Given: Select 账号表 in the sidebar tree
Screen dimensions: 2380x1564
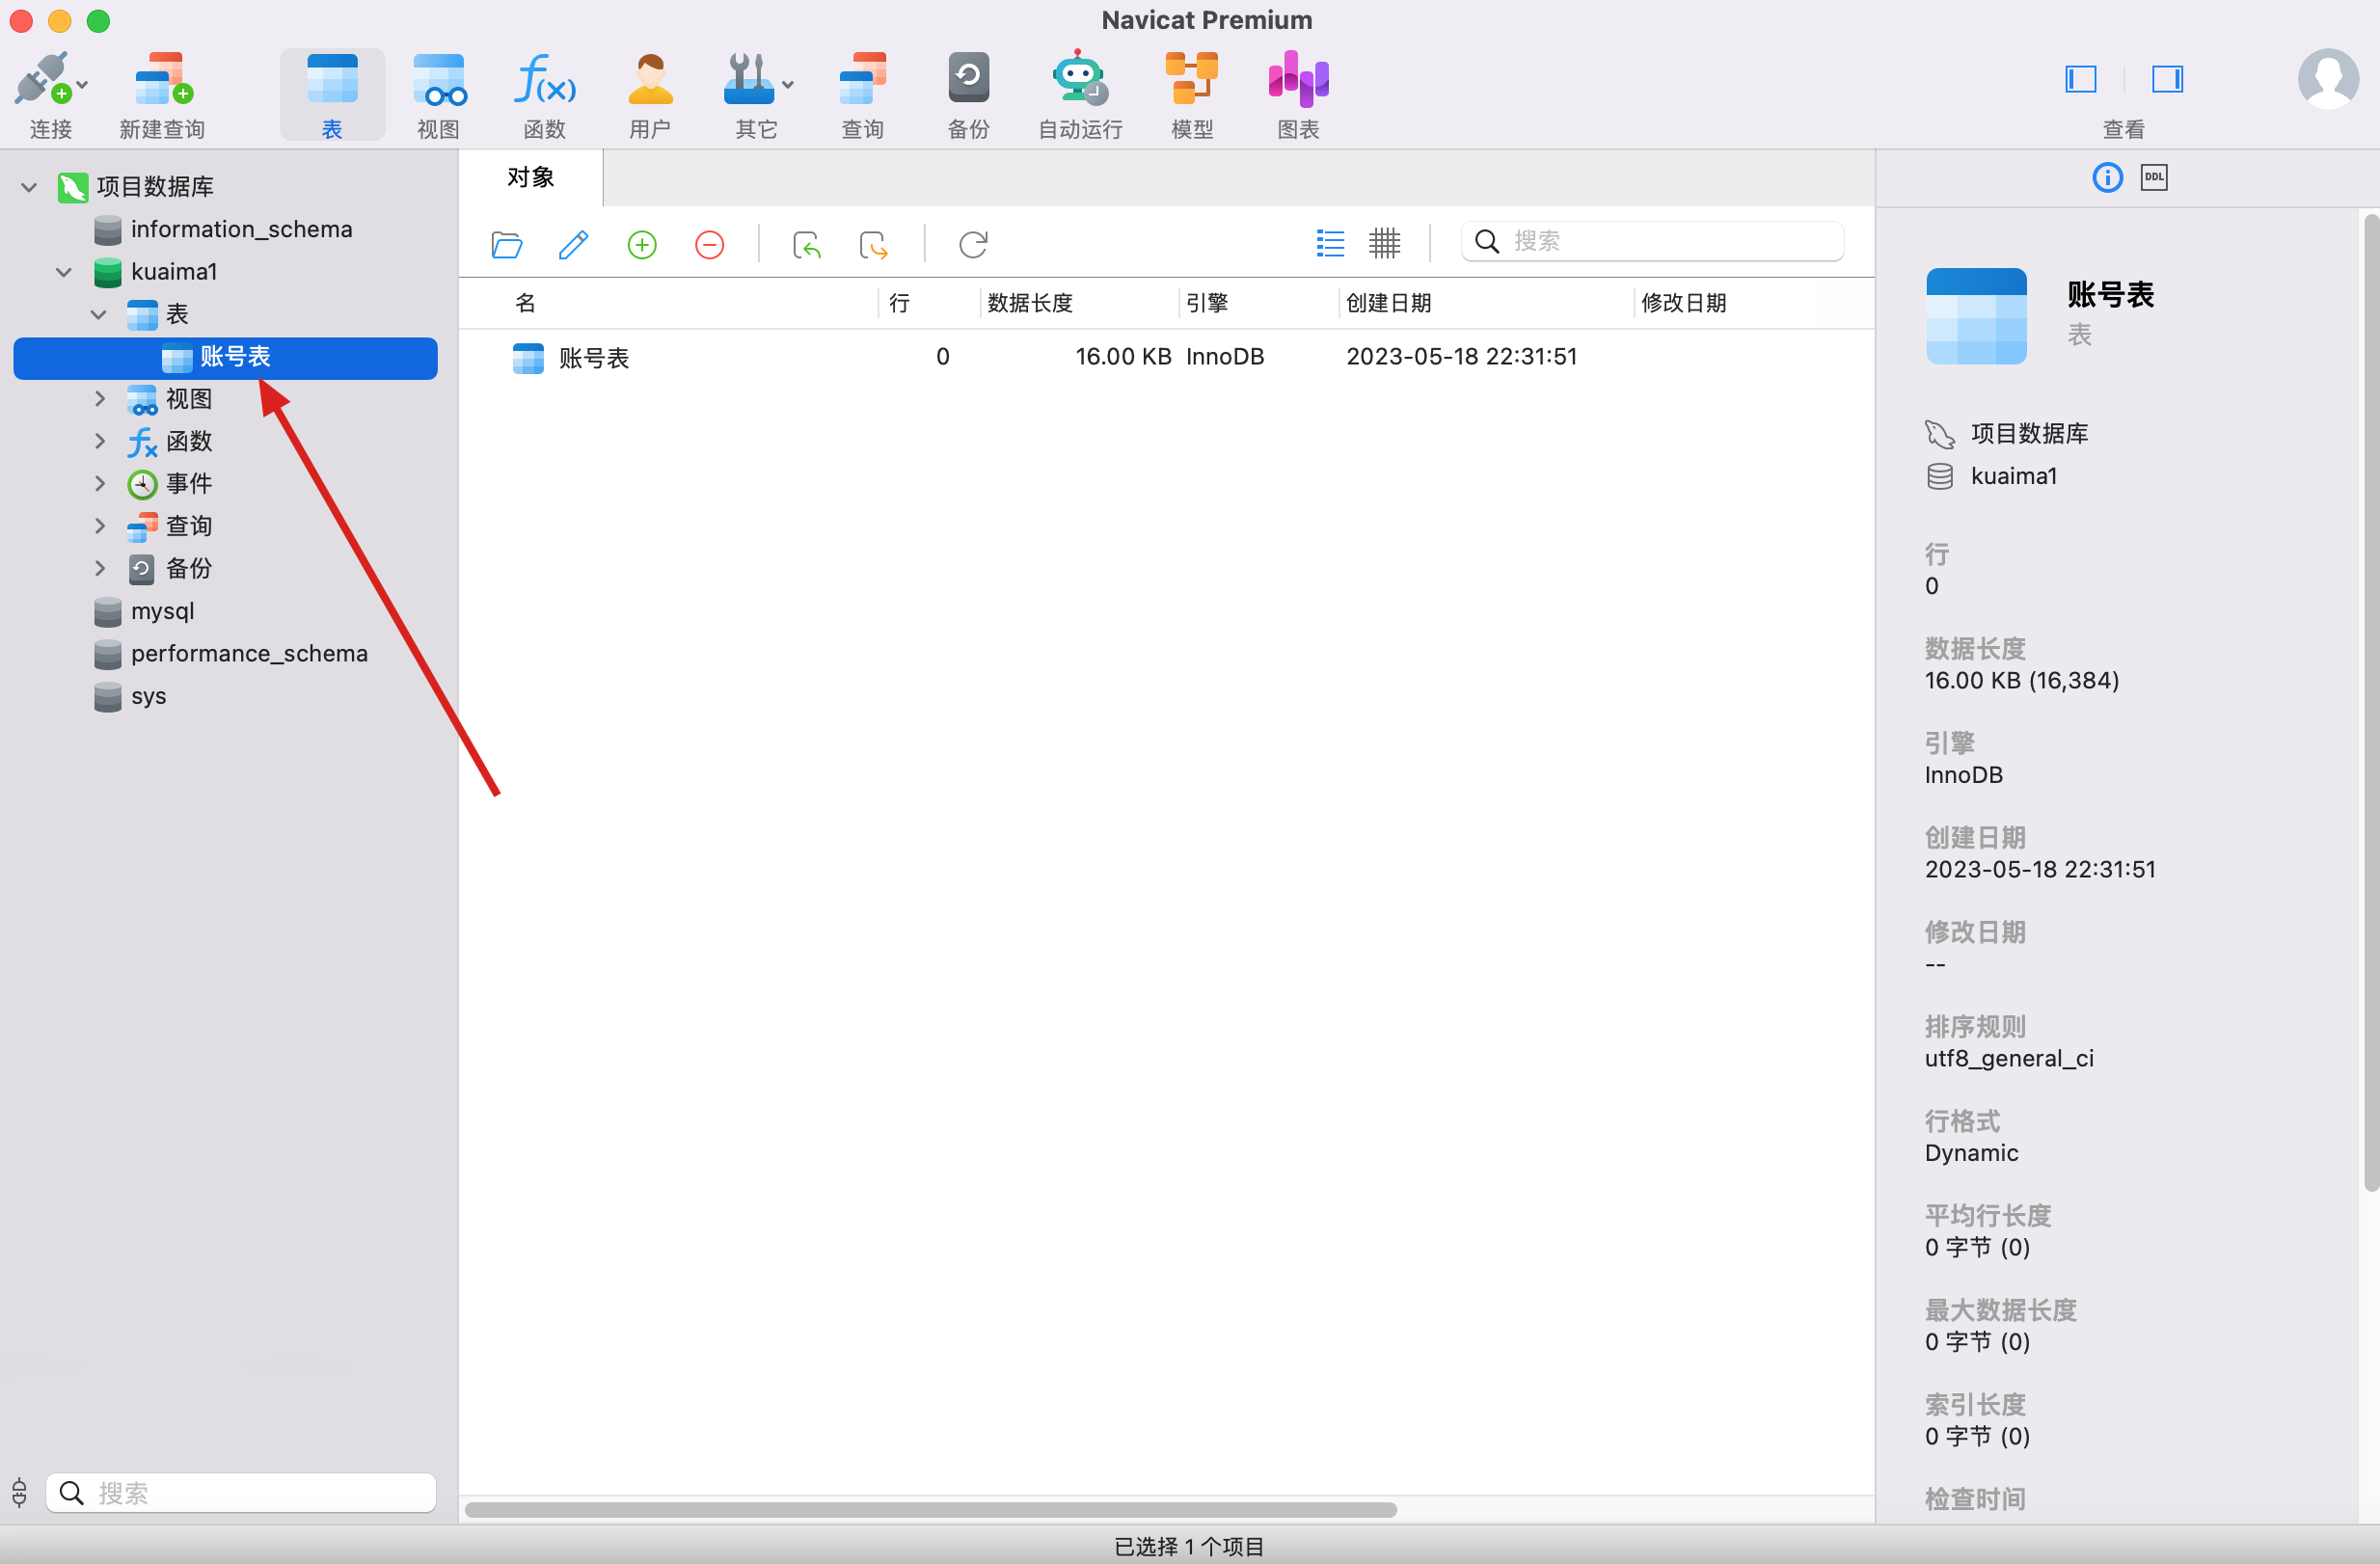Looking at the screenshot, I should tap(225, 357).
